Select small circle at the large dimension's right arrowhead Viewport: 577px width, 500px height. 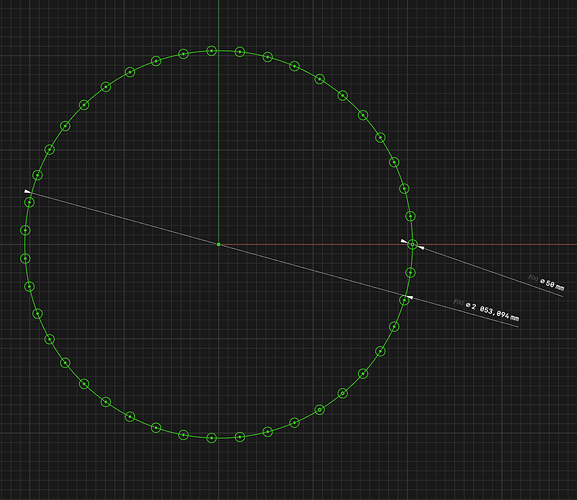(x=404, y=300)
